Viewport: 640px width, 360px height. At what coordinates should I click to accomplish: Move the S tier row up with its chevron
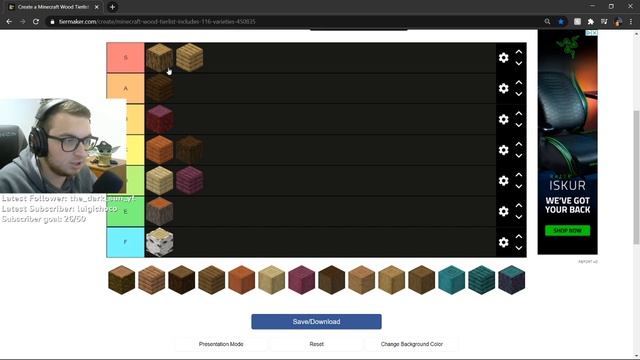(519, 52)
